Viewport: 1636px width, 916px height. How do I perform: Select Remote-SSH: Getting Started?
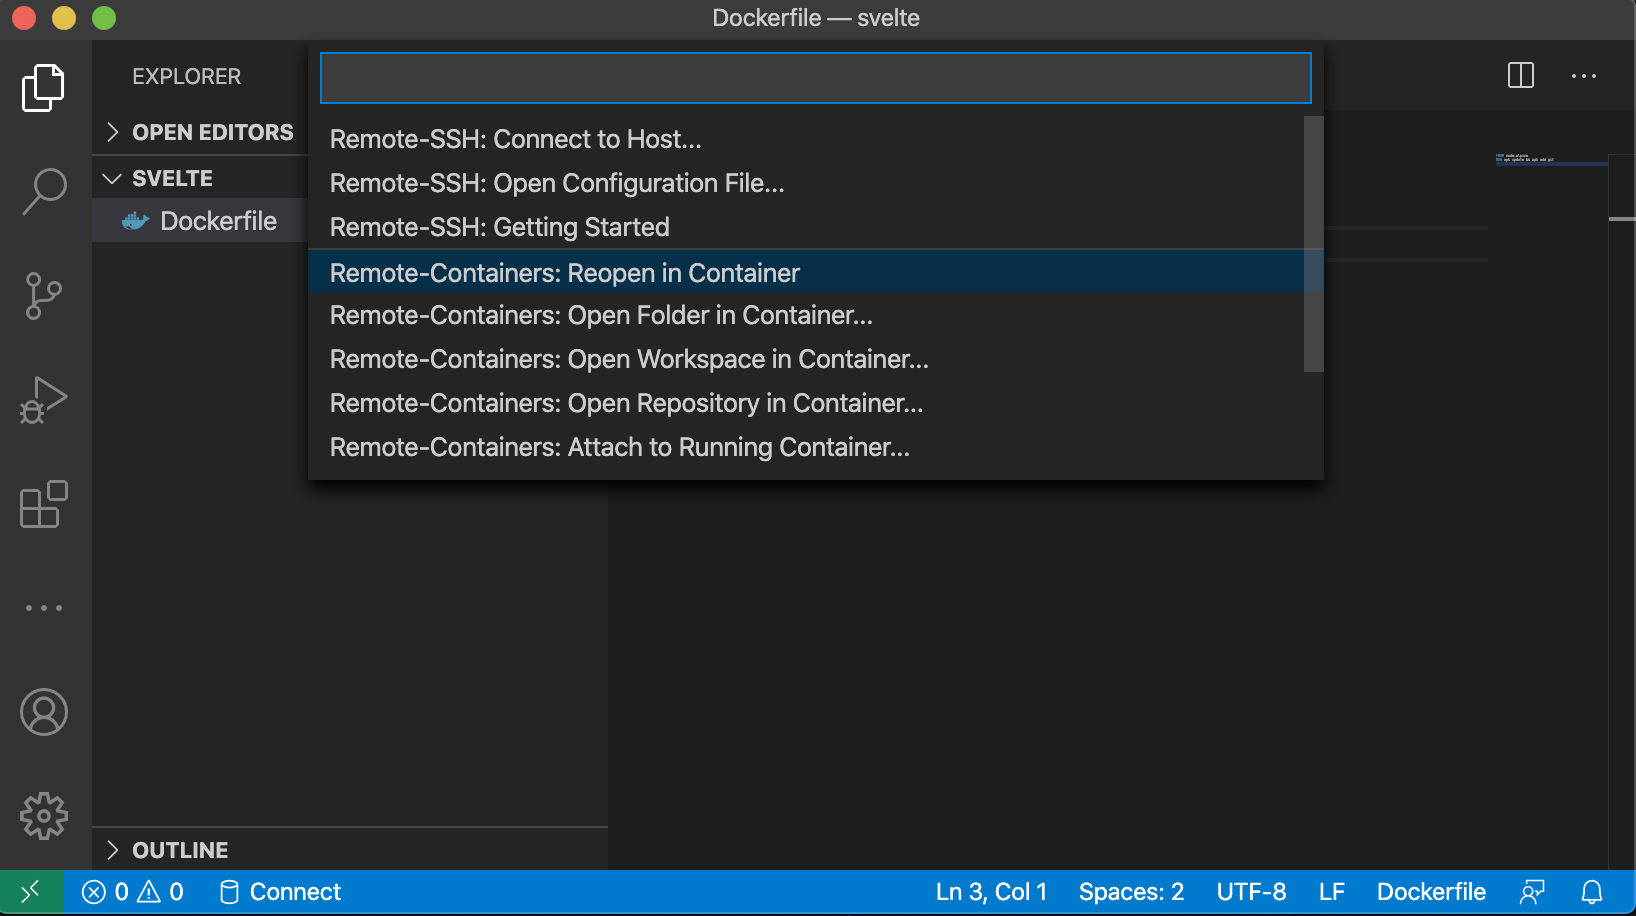(806, 227)
